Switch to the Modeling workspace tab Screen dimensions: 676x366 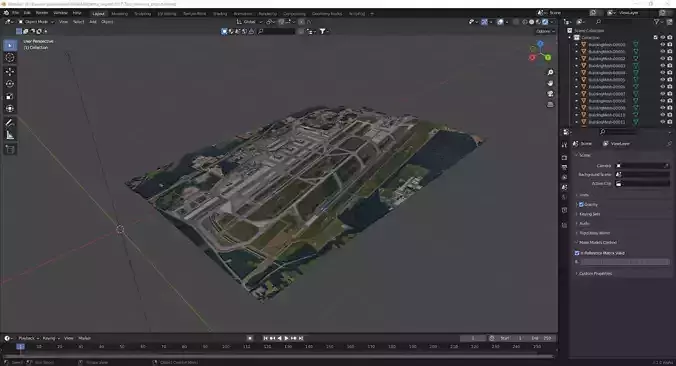pyautogui.click(x=119, y=13)
